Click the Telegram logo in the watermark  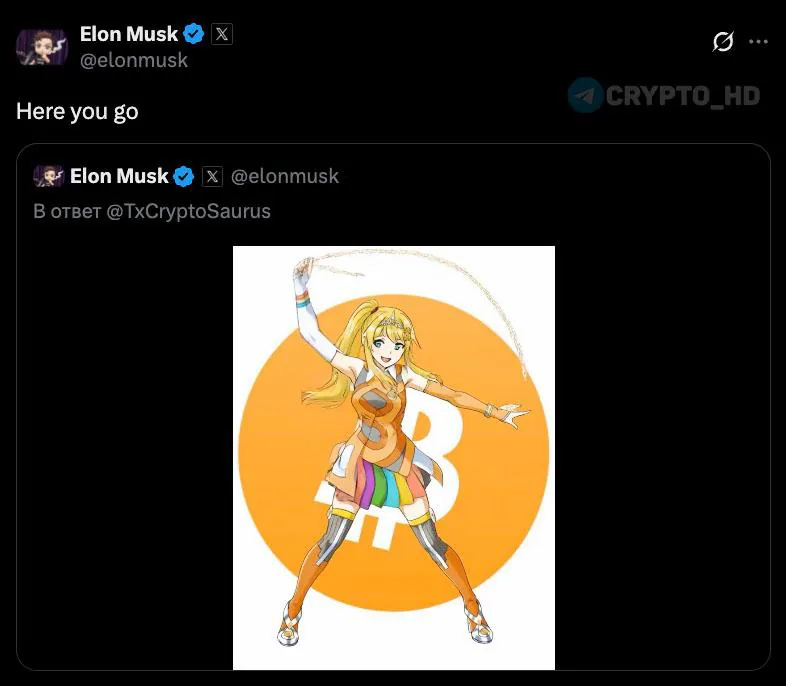click(x=585, y=96)
